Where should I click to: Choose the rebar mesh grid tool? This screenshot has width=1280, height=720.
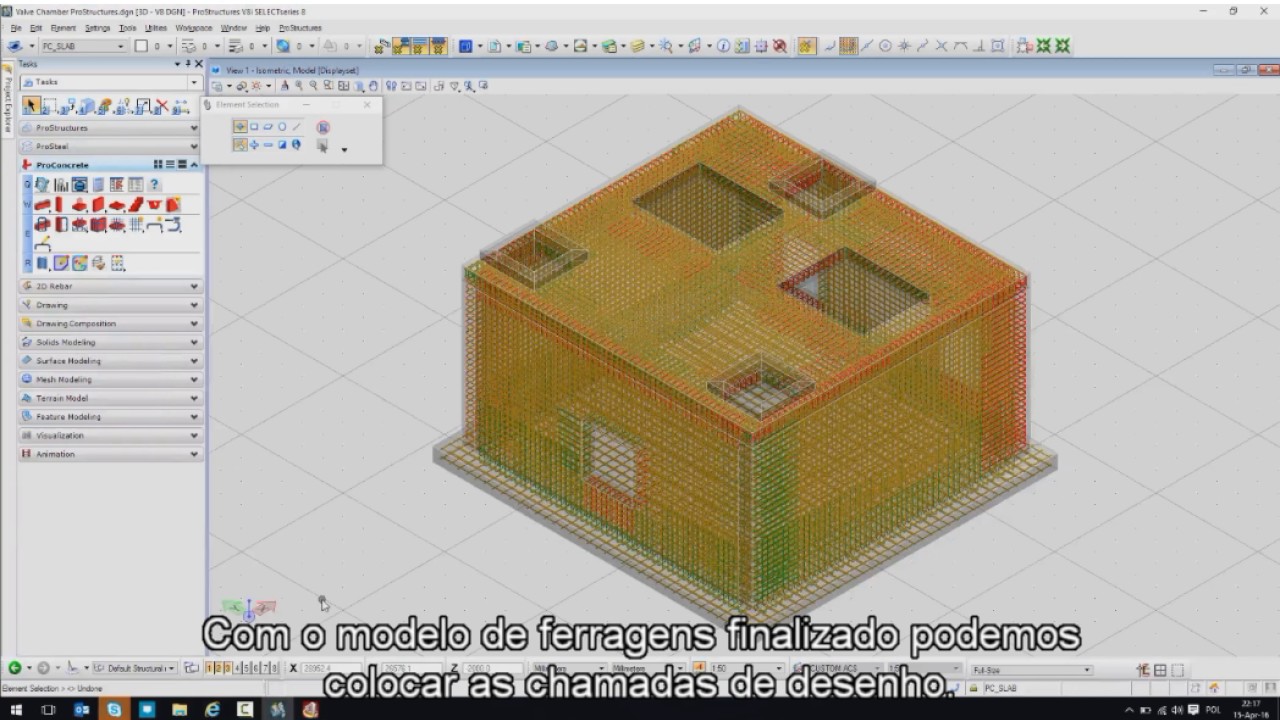(136, 224)
